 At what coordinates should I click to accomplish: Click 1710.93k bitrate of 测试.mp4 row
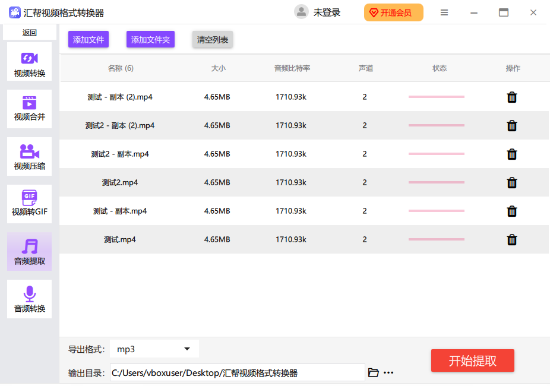291,239
